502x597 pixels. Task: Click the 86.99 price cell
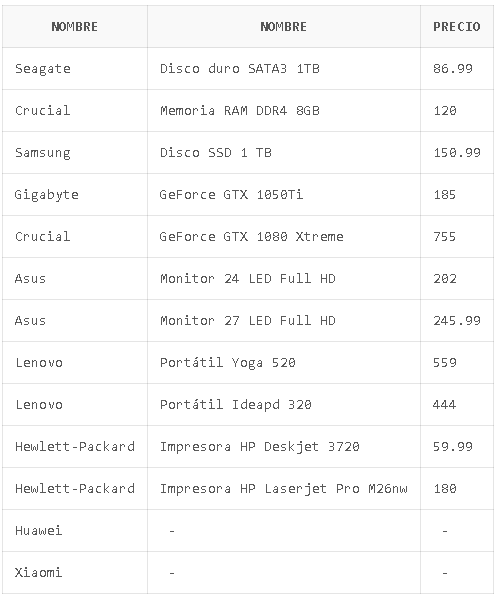click(457, 69)
